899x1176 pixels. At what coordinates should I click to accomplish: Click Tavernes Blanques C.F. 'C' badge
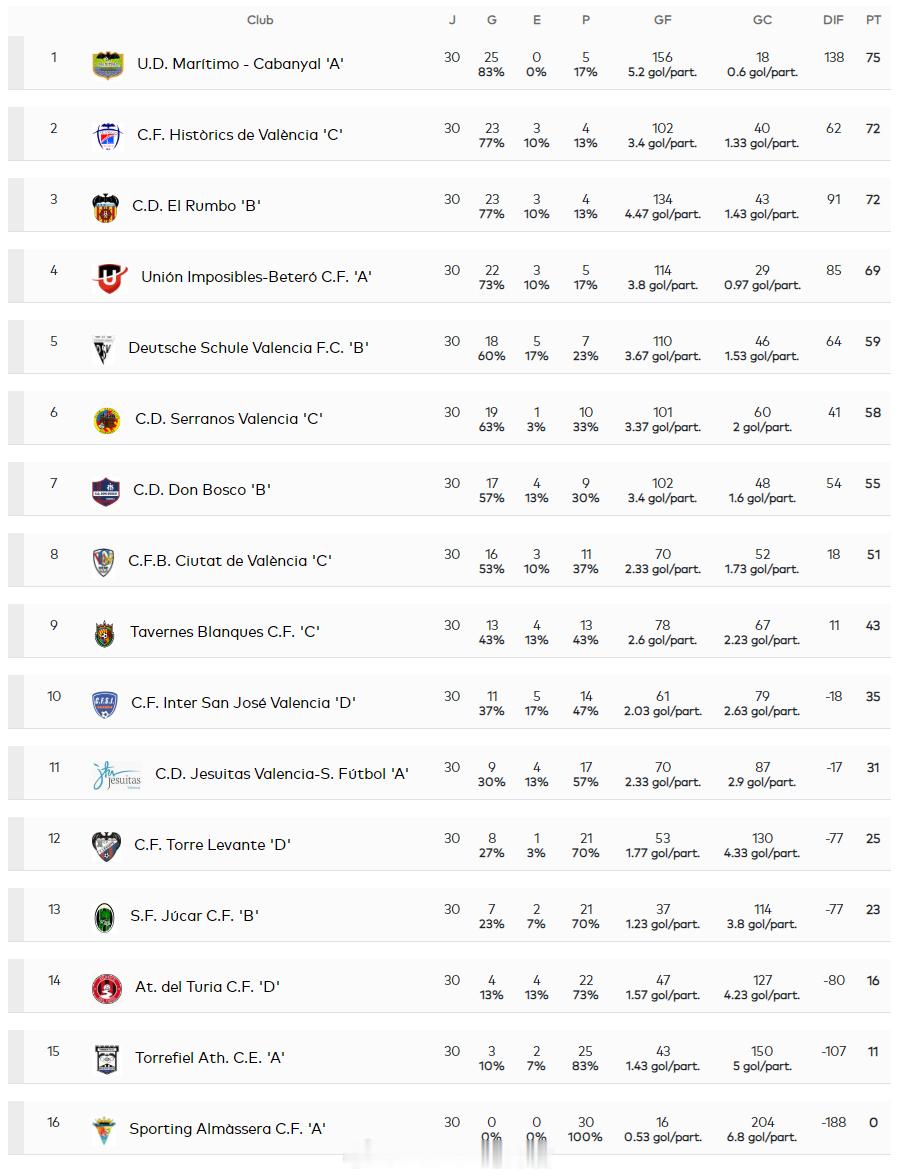tap(104, 633)
